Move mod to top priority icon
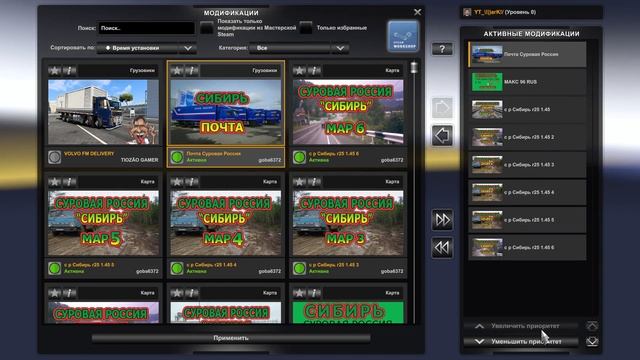Screen dimensions: 640x360 coord(592,326)
